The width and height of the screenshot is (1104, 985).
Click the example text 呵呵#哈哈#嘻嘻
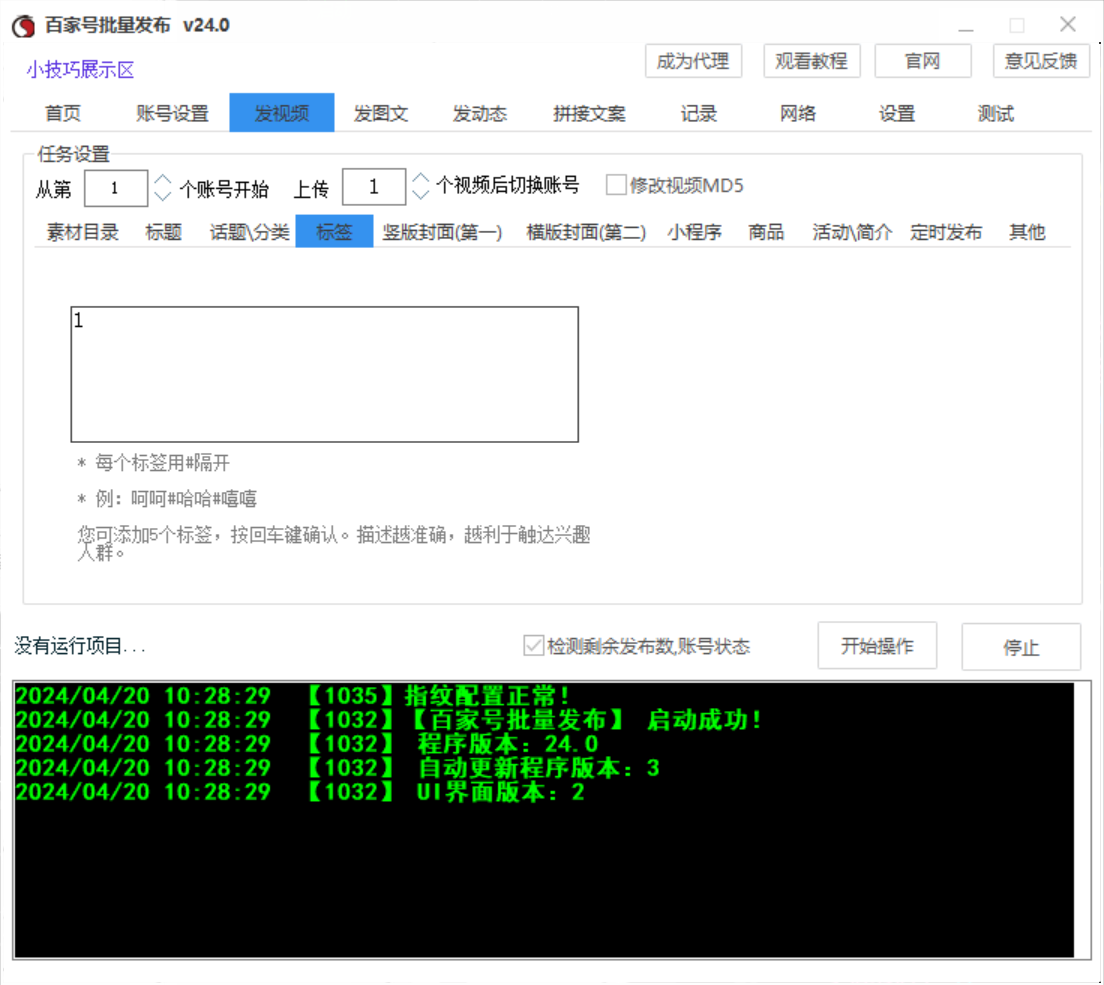coord(194,499)
